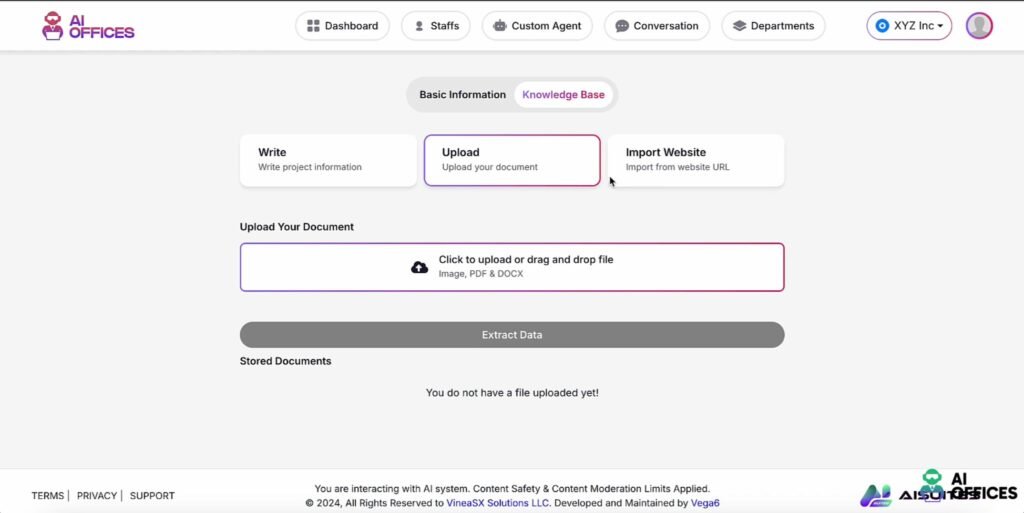
Task: Click the Departments layers icon
Action: [739, 26]
